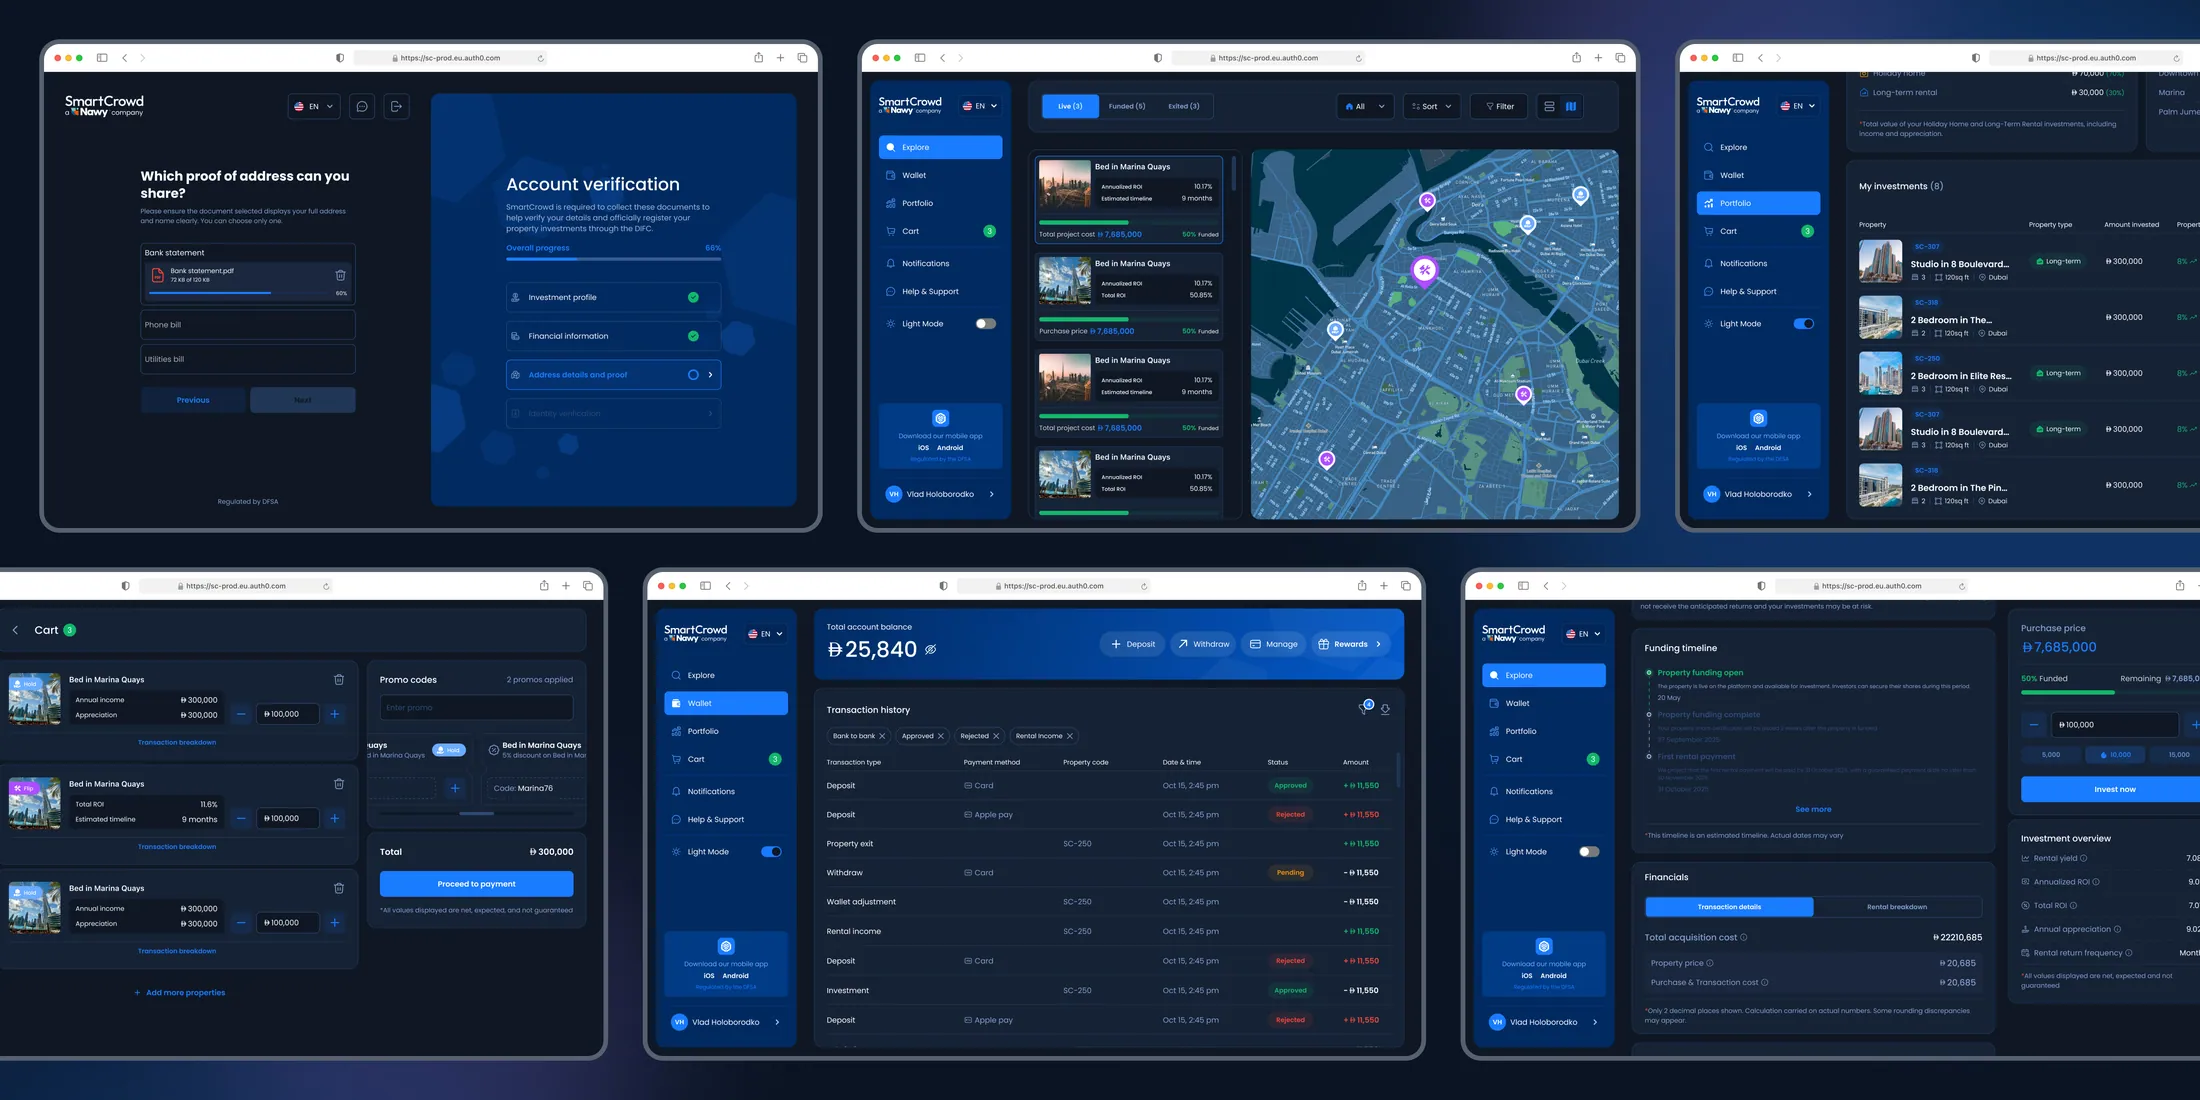Click the Invest now button
This screenshot has height=1100, width=2200.
pos(2114,789)
